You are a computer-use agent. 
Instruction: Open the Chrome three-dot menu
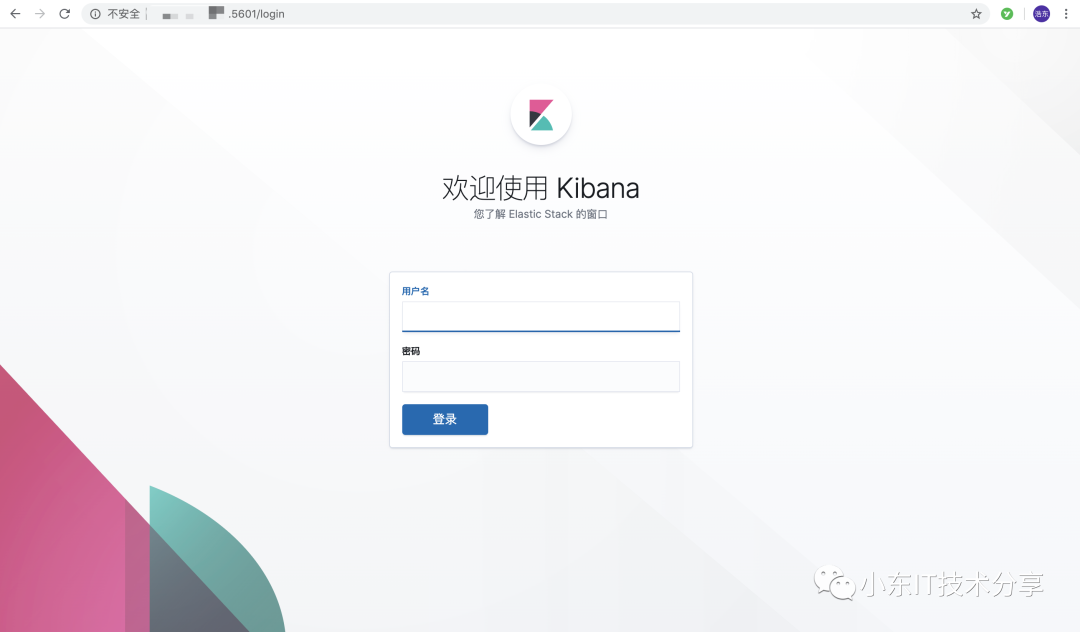(x=1066, y=14)
